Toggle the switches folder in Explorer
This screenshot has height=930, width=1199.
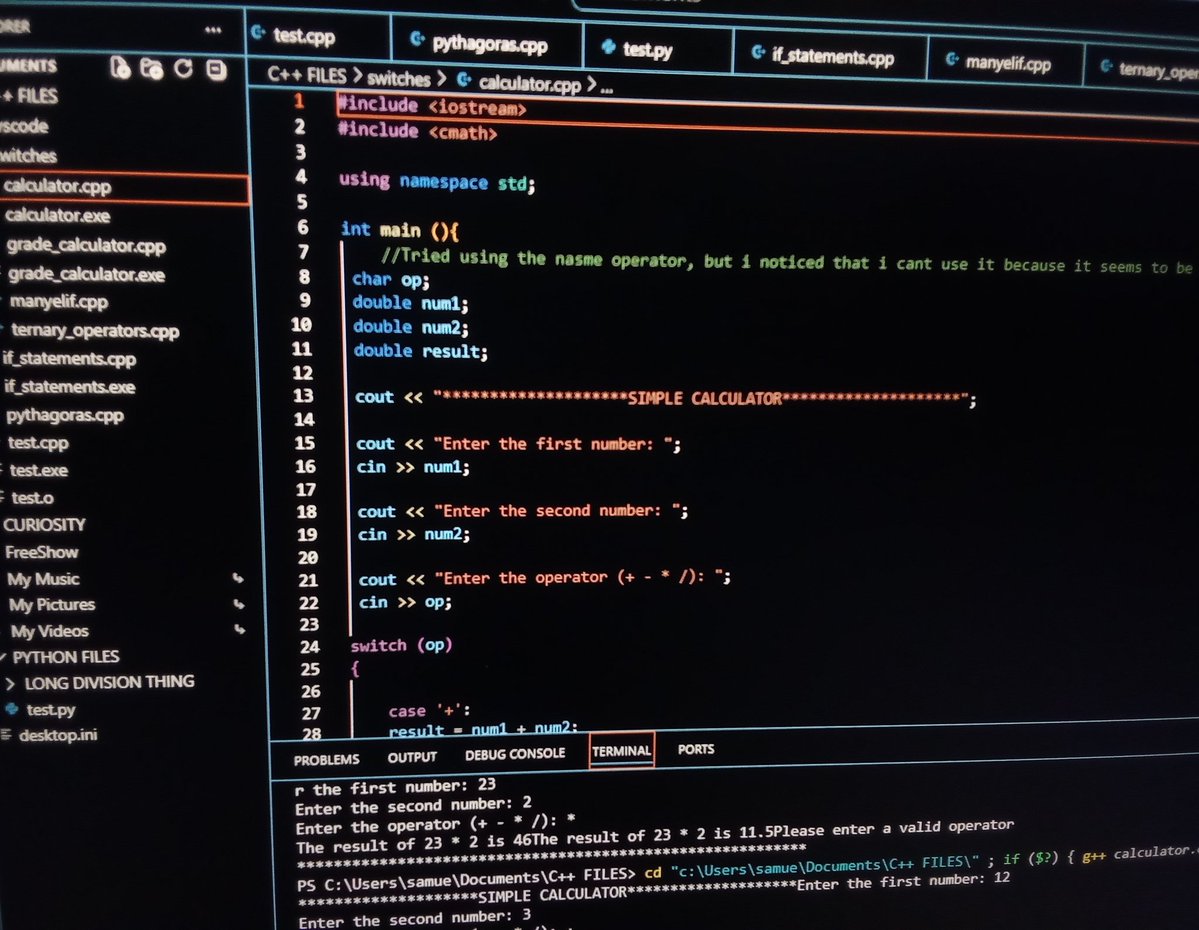tap(28, 155)
